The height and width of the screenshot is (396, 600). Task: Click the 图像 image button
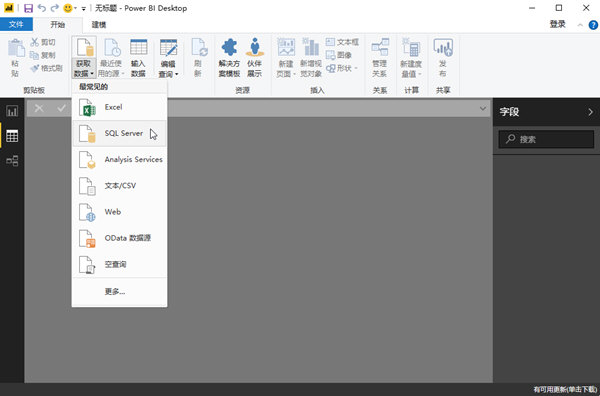pos(339,55)
